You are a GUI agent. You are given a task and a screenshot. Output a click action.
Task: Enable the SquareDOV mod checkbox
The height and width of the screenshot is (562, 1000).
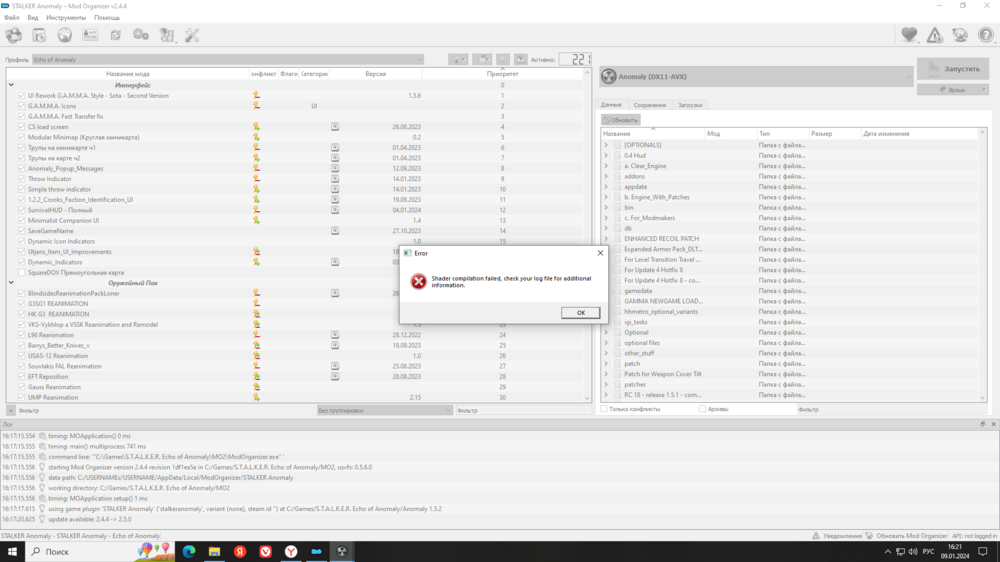pos(22,272)
